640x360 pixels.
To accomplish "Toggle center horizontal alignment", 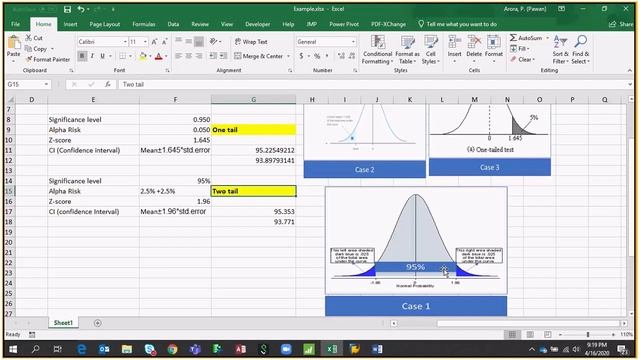I will 188,56.
